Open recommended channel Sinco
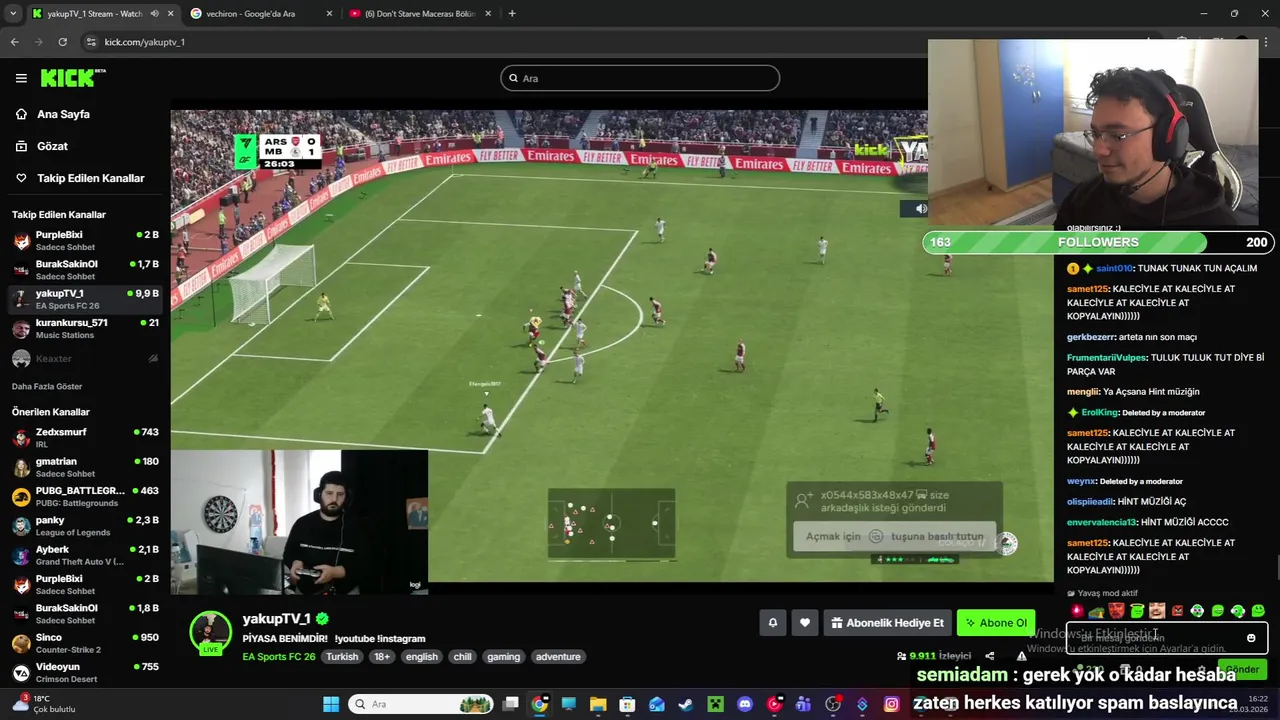The height and width of the screenshot is (720, 1280). point(85,643)
